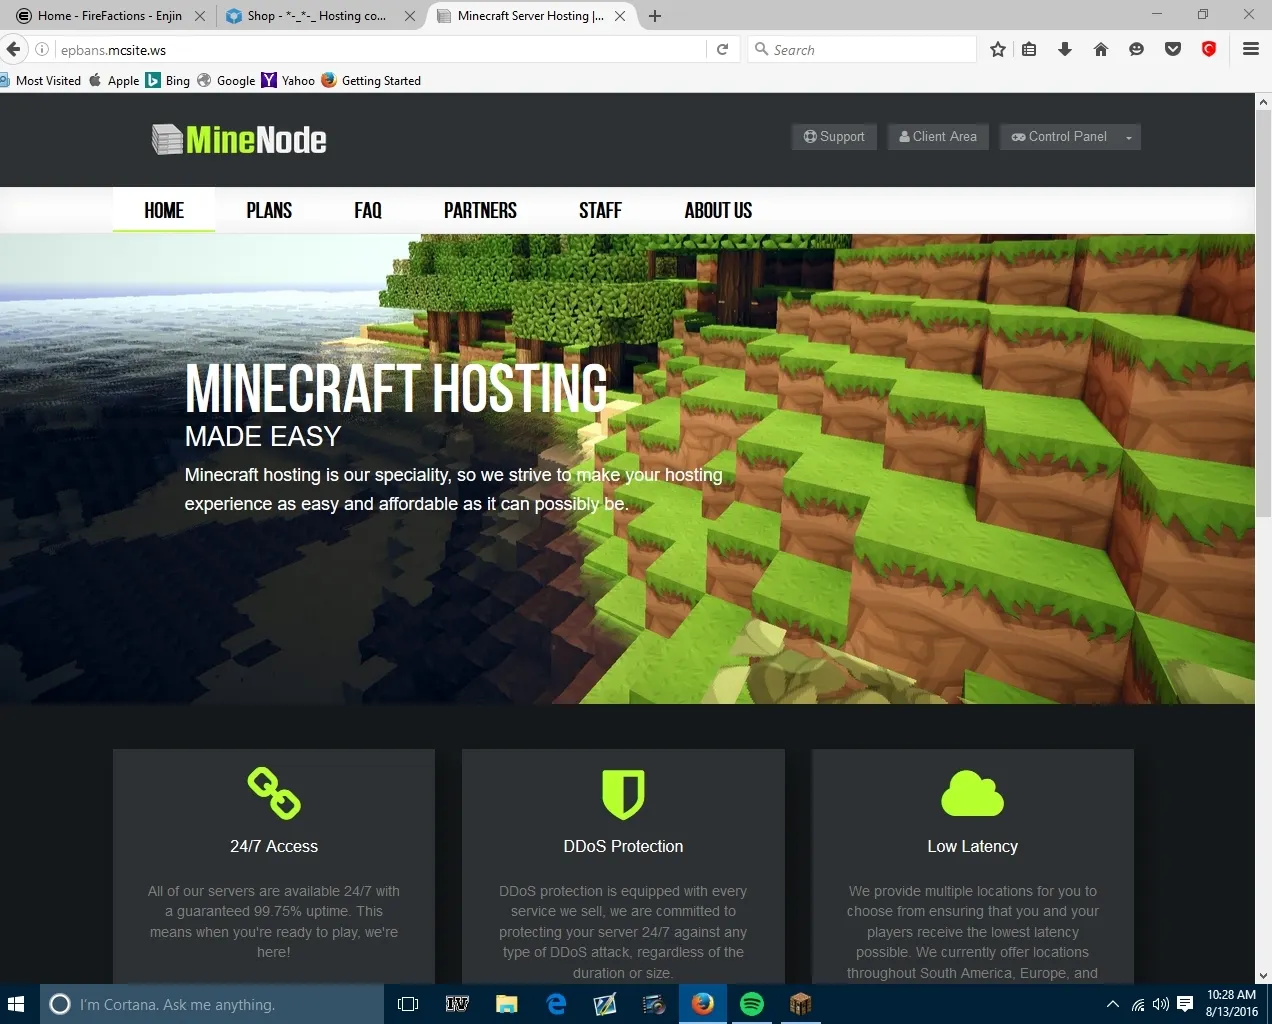The image size is (1272, 1024).
Task: Open the Bing bookmark
Action: click(168, 80)
